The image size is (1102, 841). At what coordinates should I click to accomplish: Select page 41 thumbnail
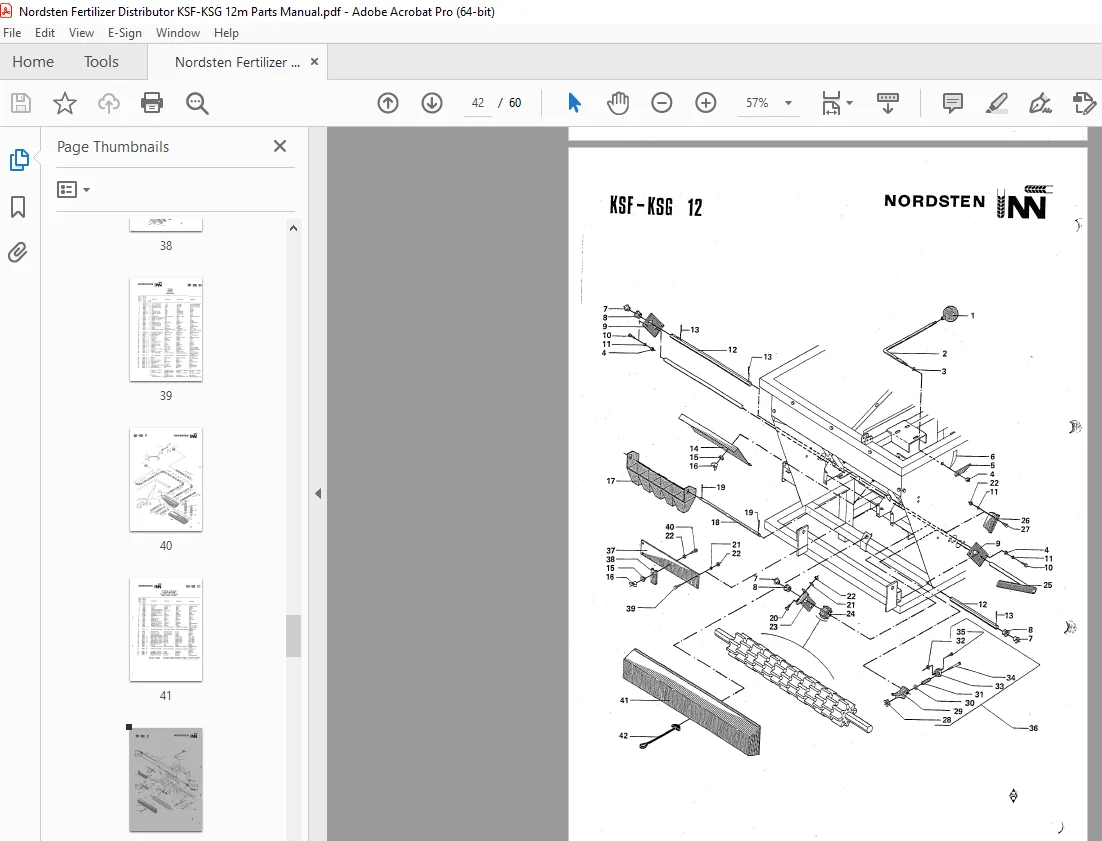click(x=166, y=630)
